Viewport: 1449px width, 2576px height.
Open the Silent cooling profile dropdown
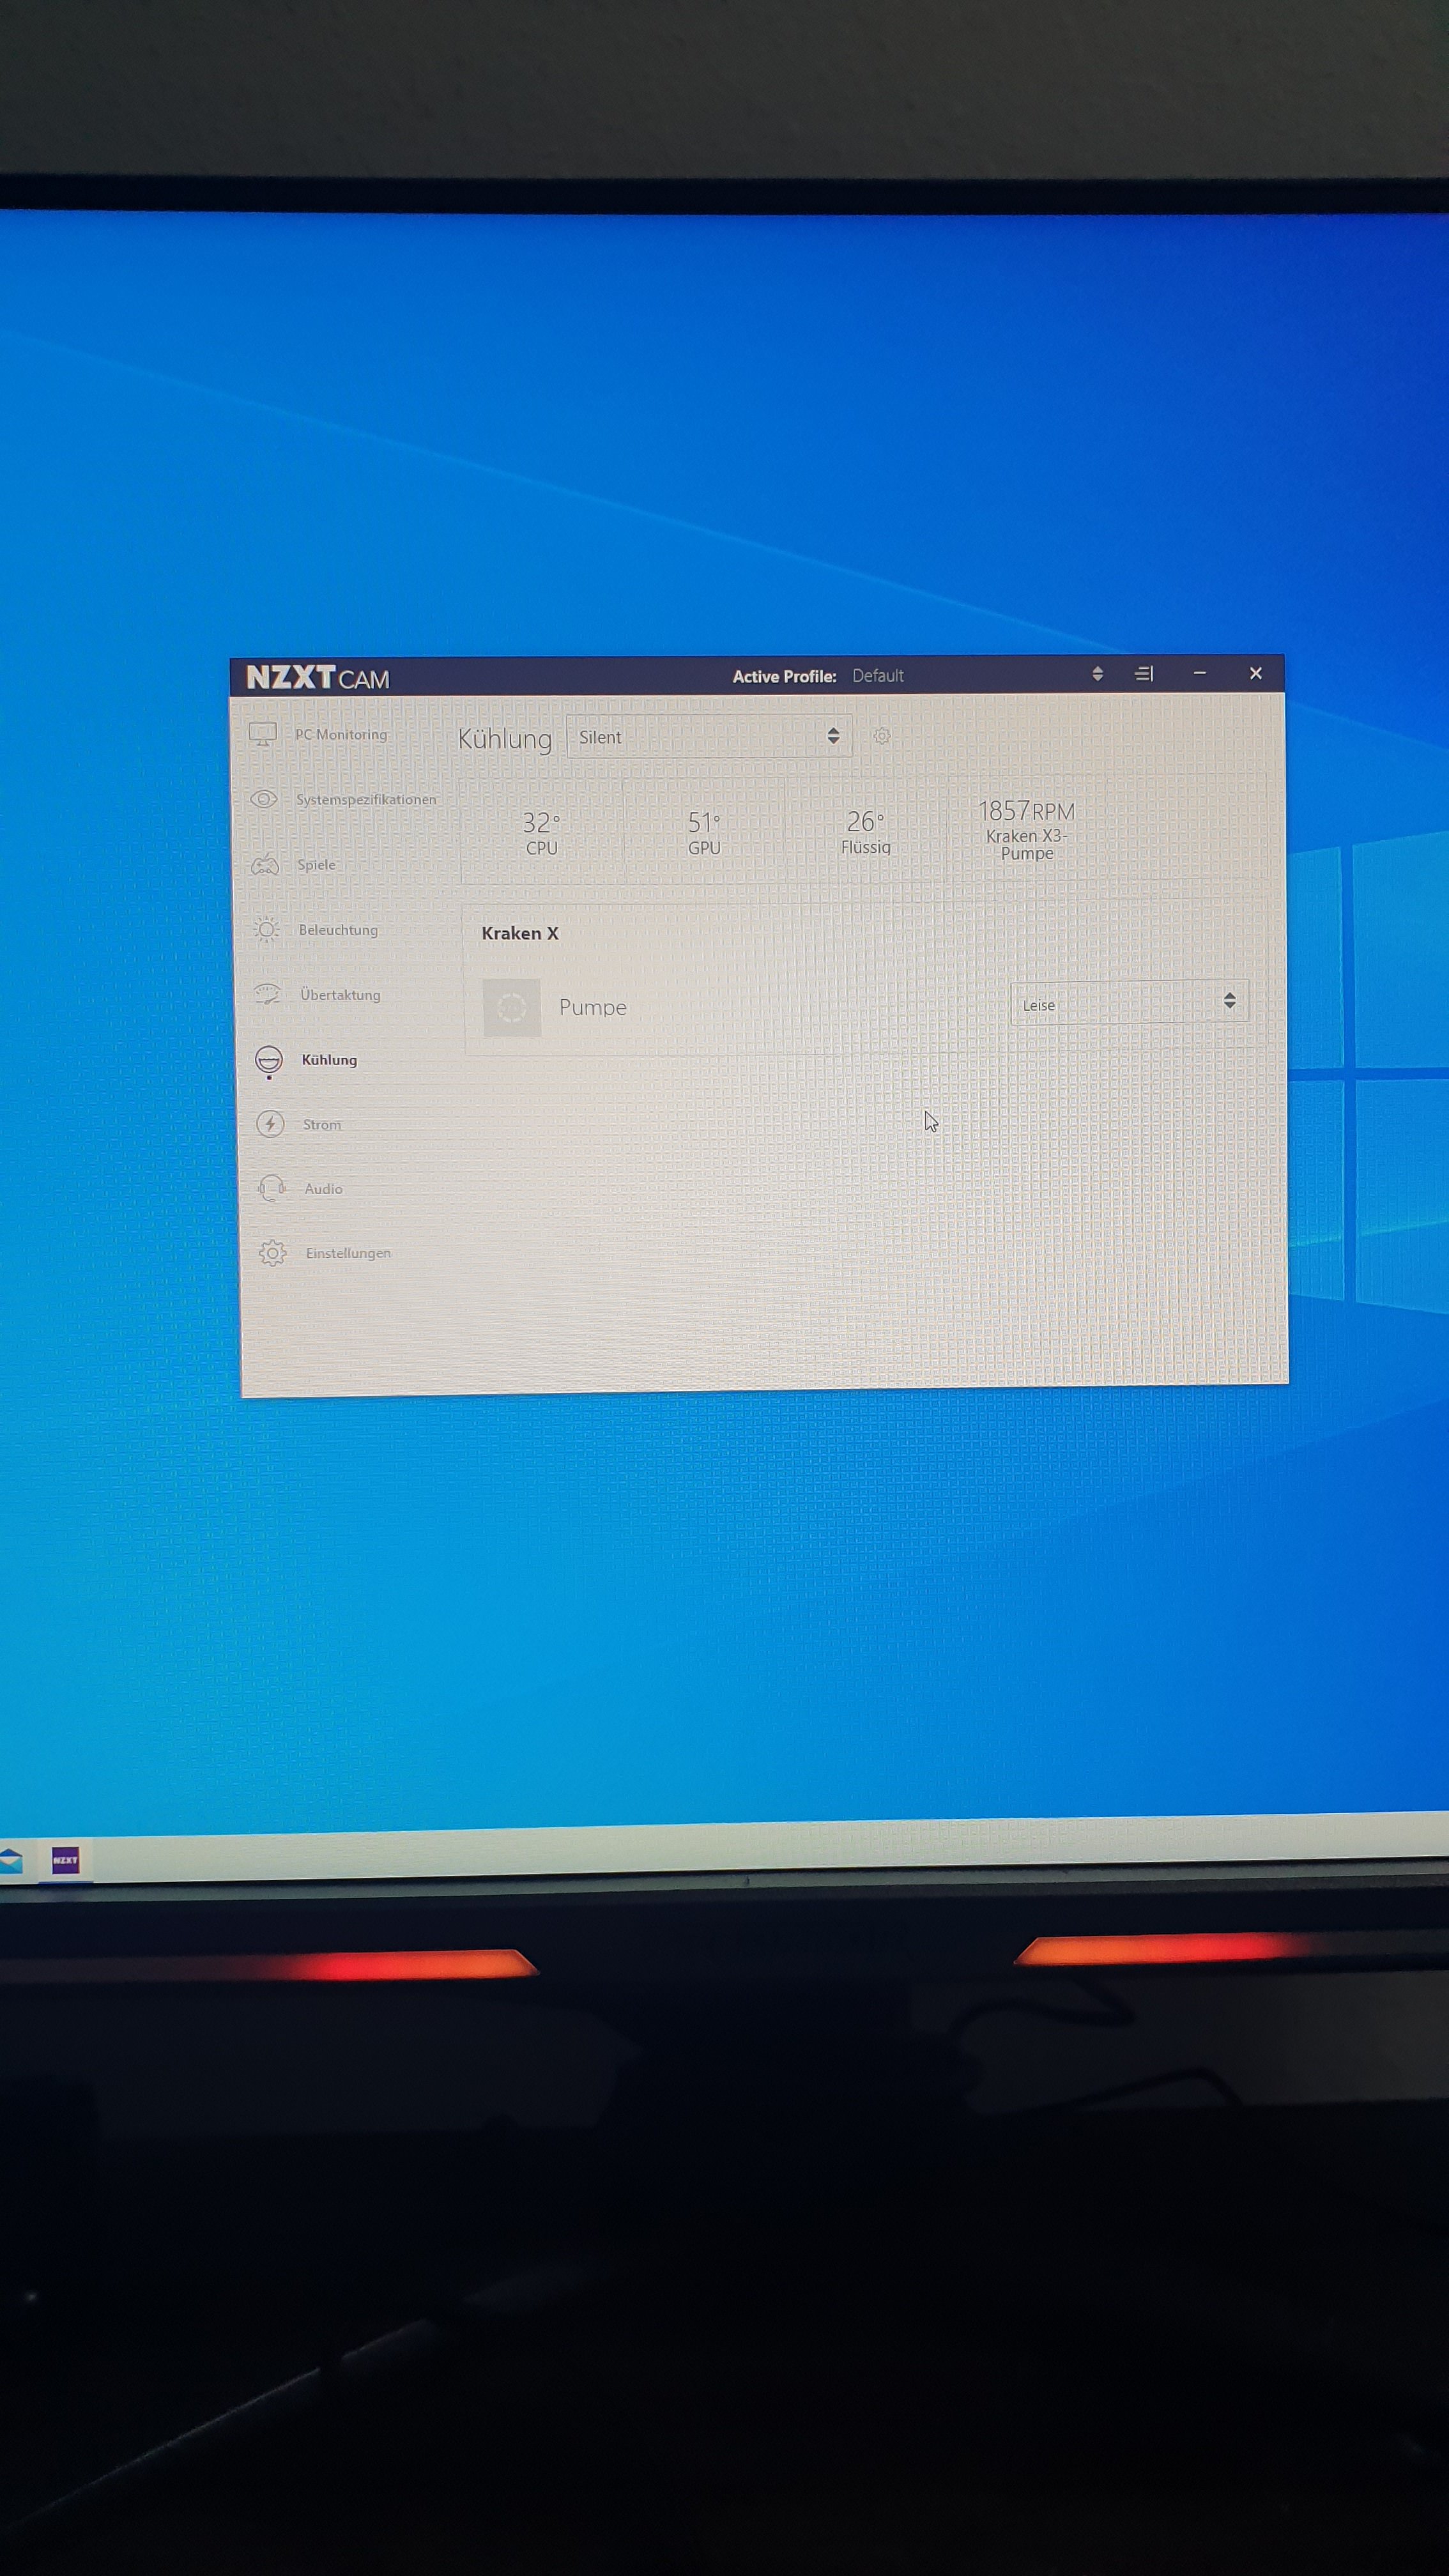[x=709, y=737]
